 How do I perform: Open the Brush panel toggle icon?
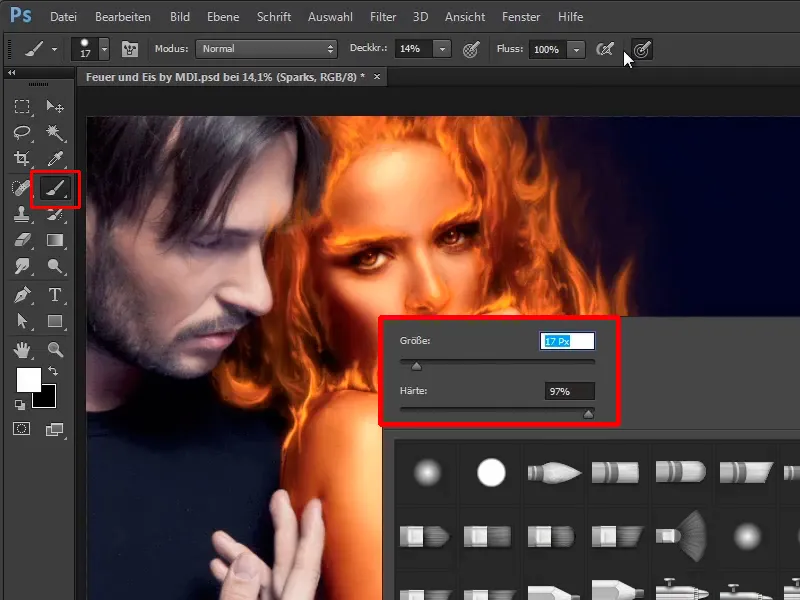click(x=130, y=49)
